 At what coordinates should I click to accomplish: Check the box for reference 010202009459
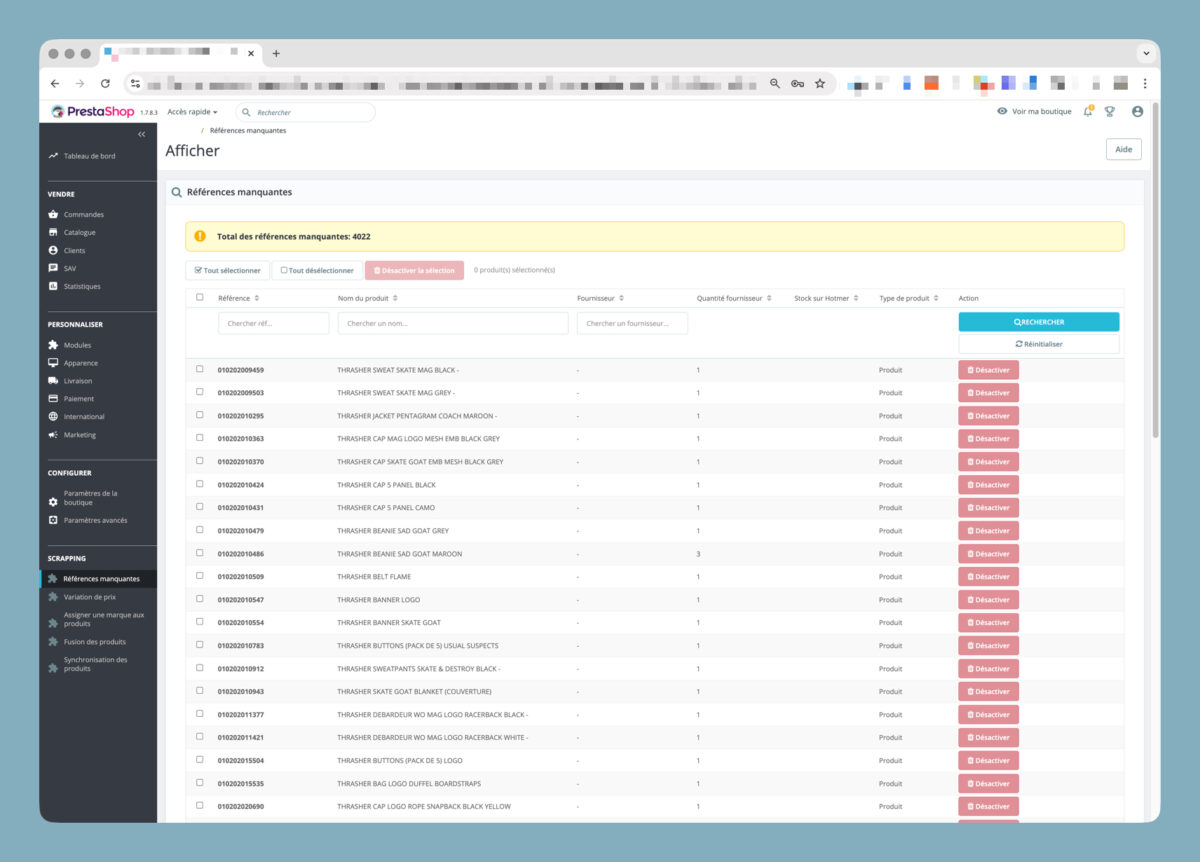pos(200,369)
